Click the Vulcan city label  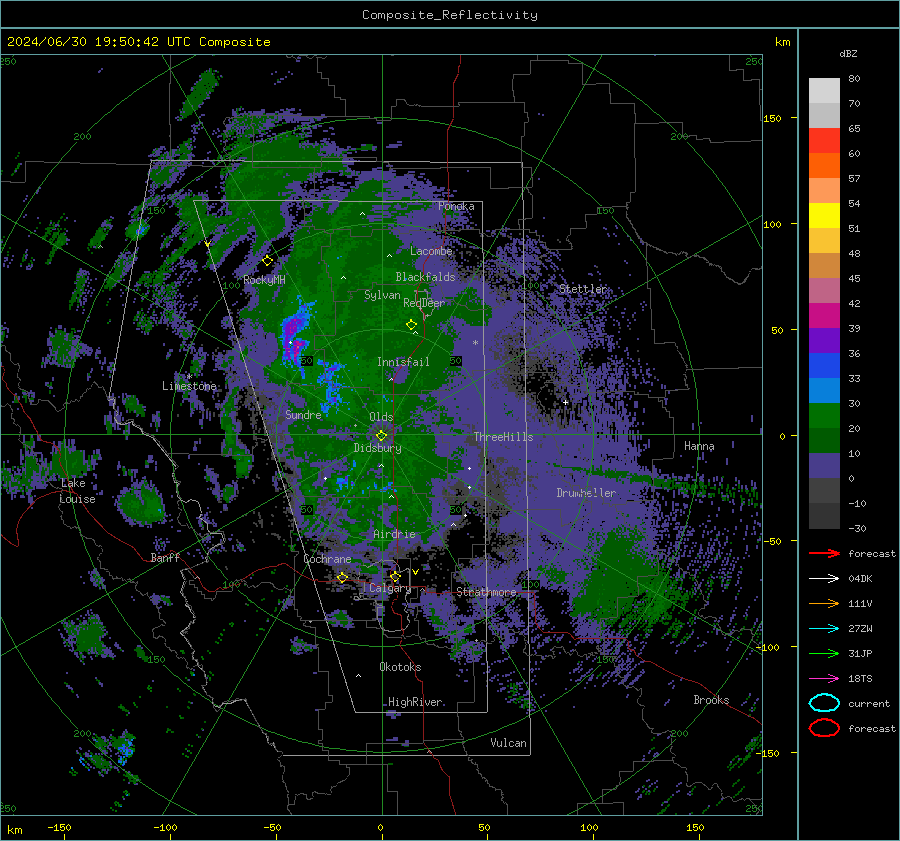pos(508,743)
